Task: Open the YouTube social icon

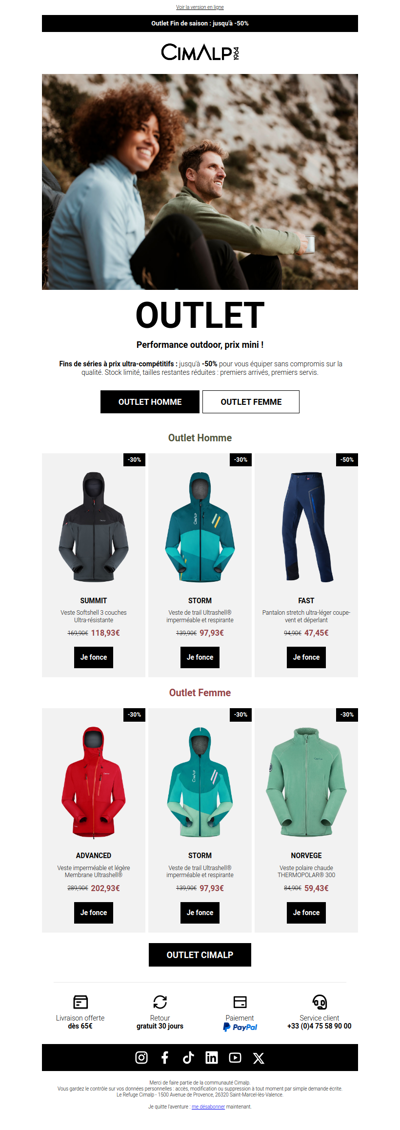Action: (235, 1057)
